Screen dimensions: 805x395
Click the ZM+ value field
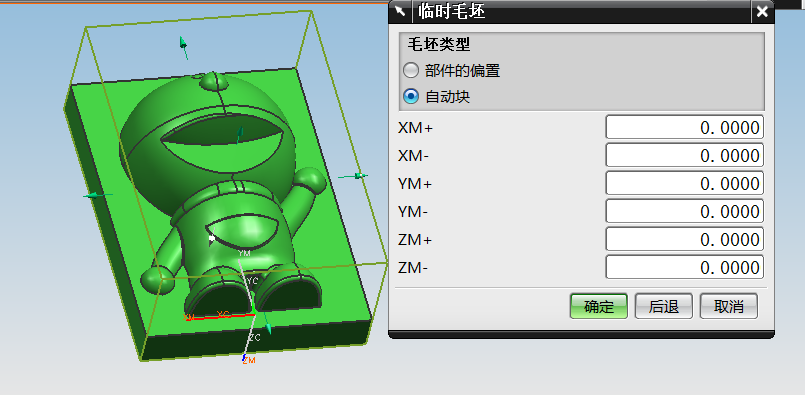[684, 239]
